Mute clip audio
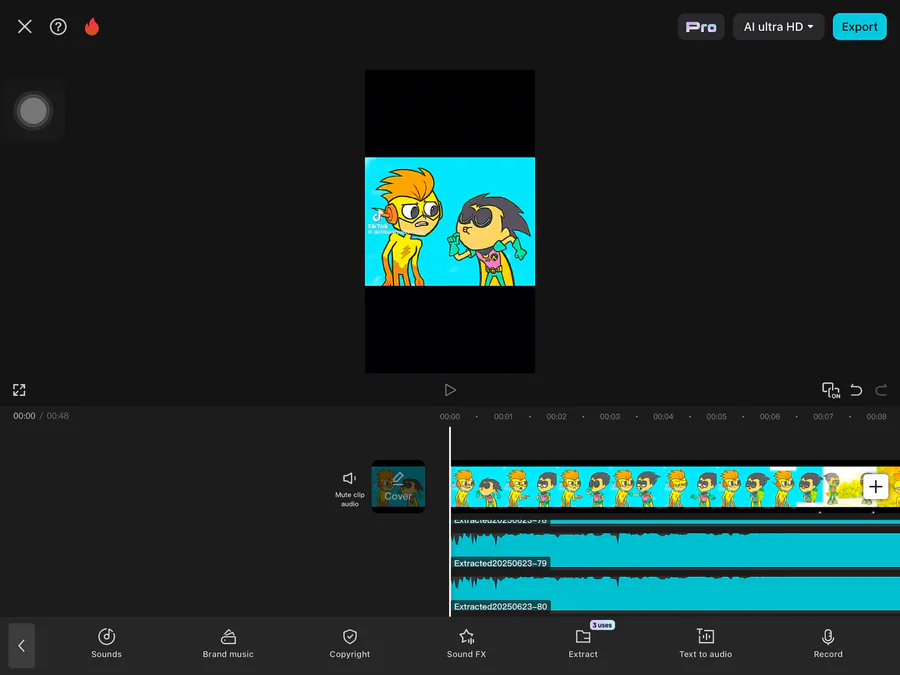900x675 pixels. [350, 488]
